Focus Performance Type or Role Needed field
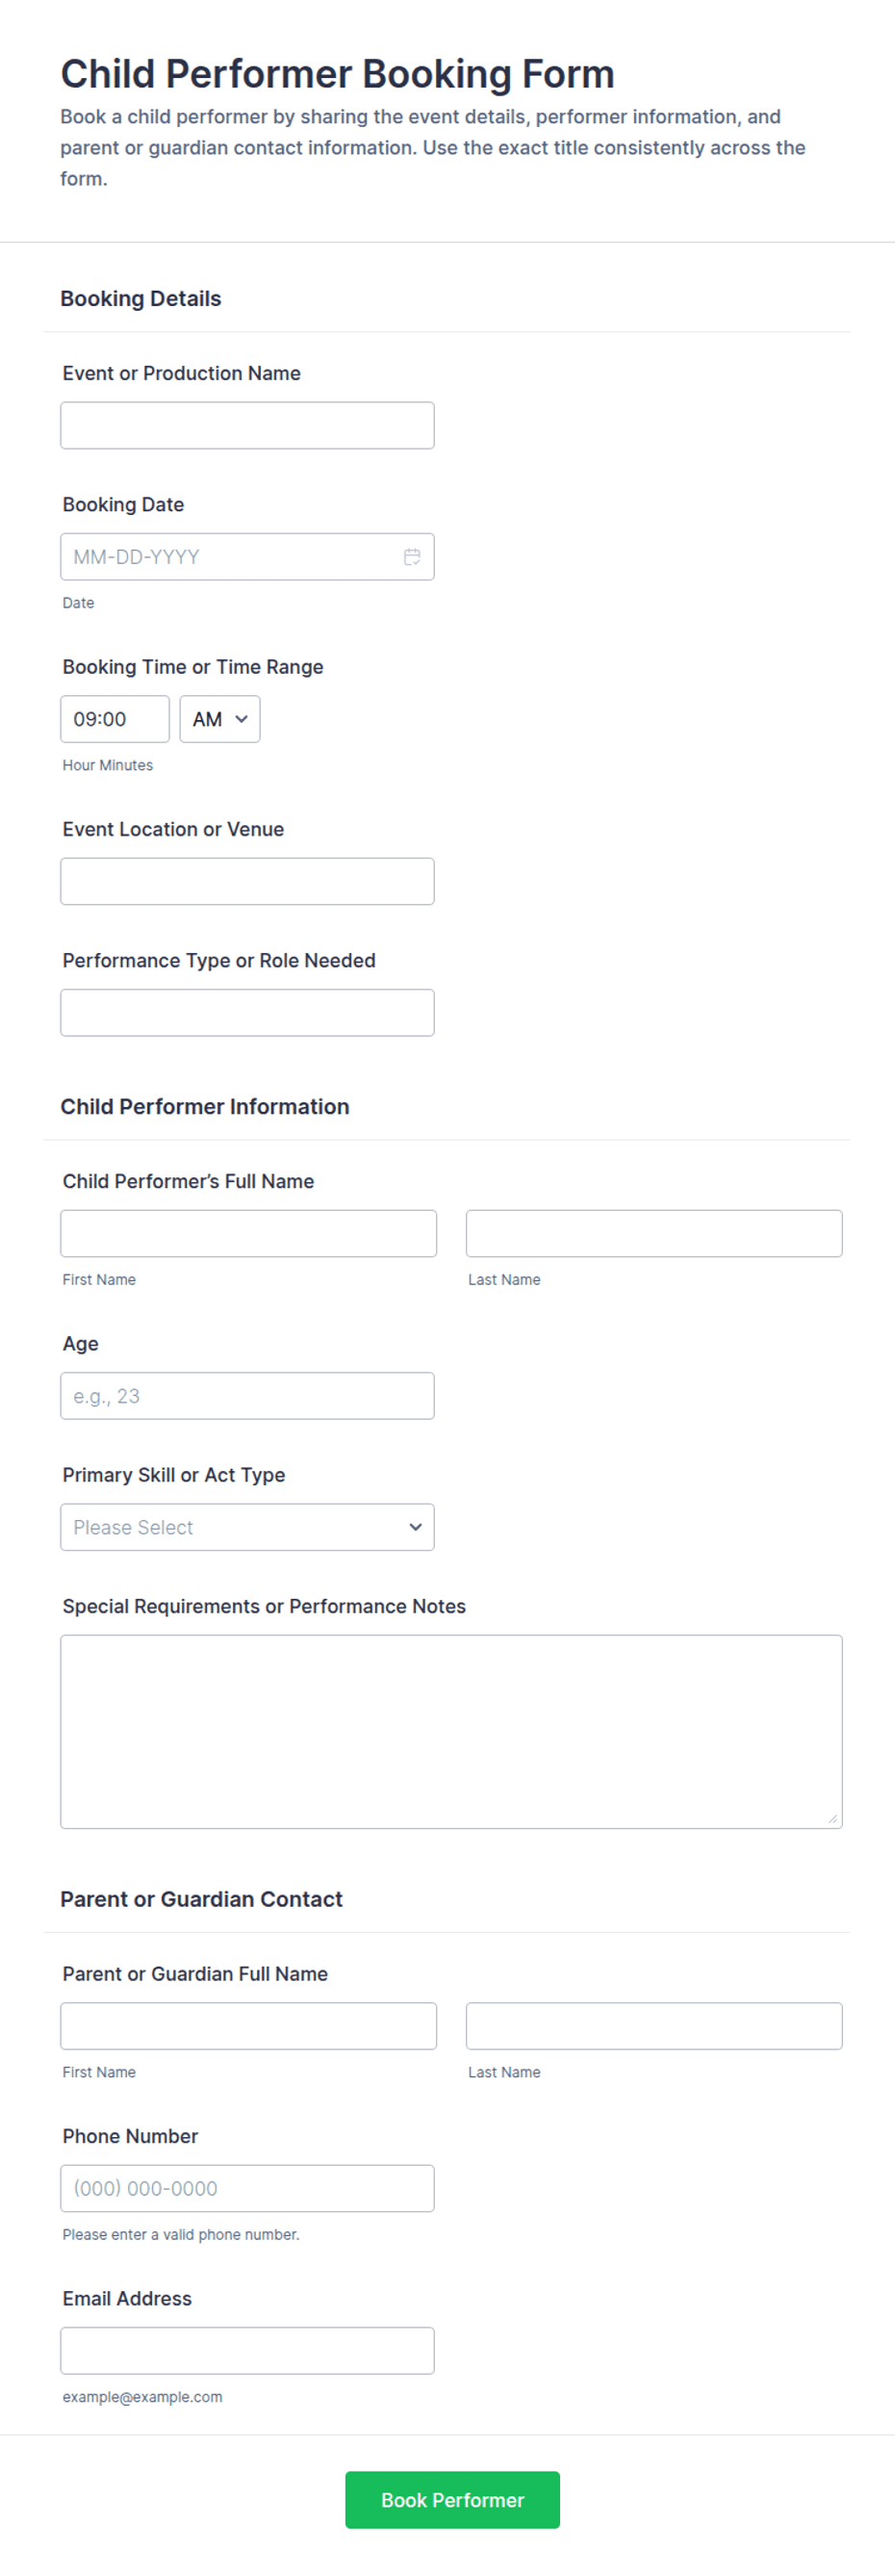Viewport: 895px width, 2576px height. tap(247, 1013)
